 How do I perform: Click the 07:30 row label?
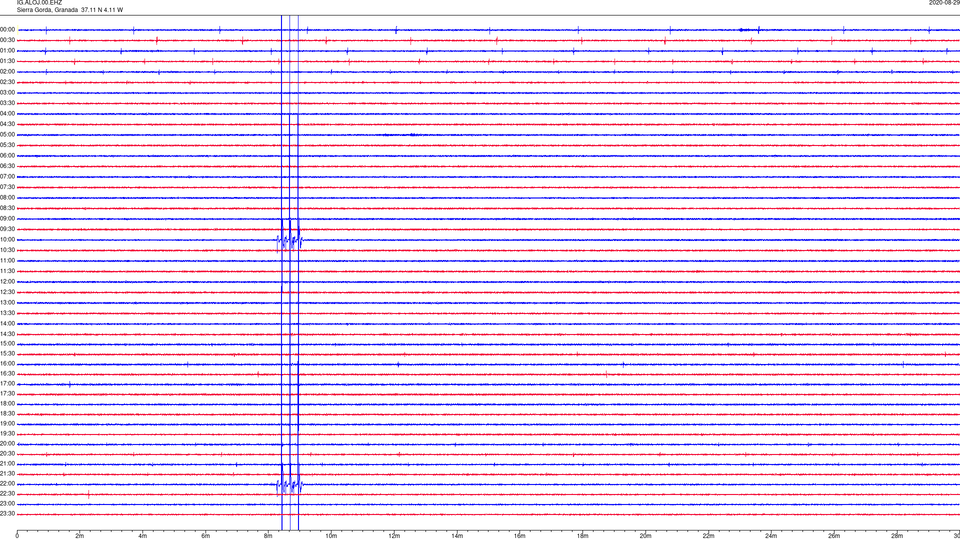point(7,187)
